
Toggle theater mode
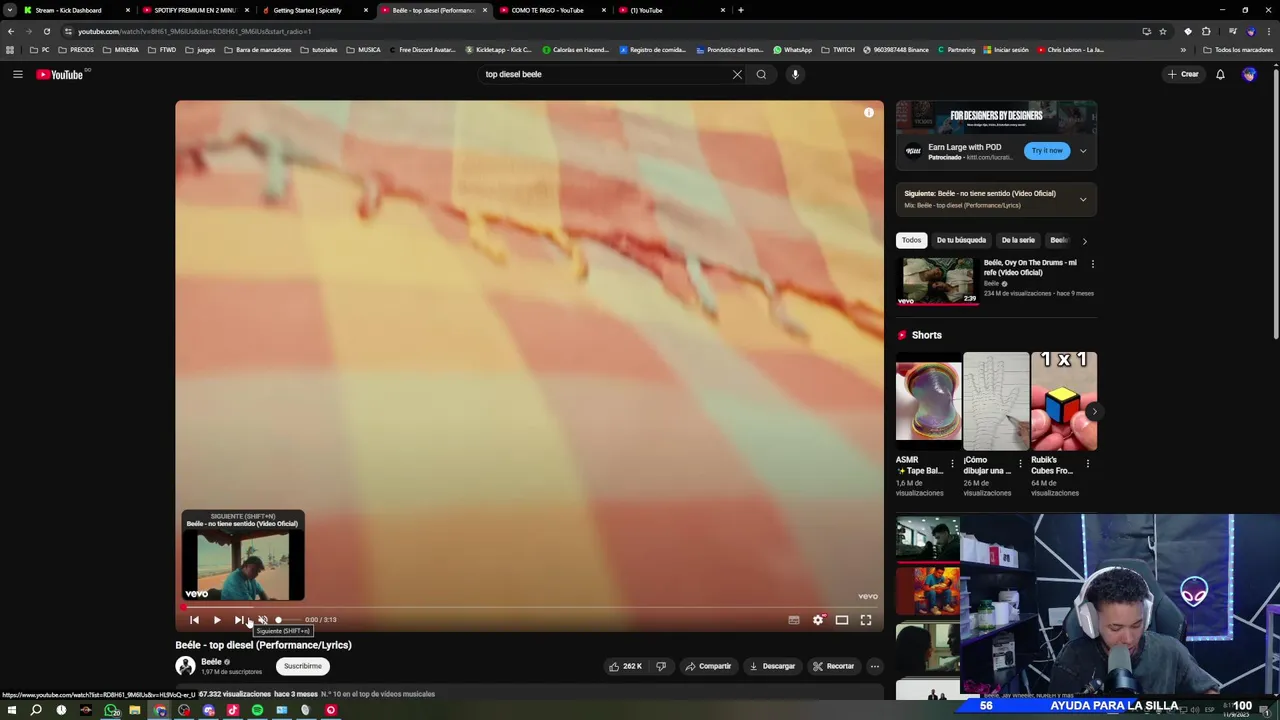(842, 620)
